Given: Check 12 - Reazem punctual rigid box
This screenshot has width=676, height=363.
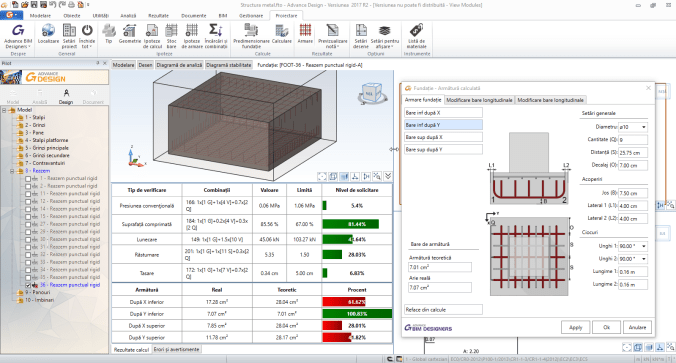Looking at the screenshot, I should coord(28,201).
